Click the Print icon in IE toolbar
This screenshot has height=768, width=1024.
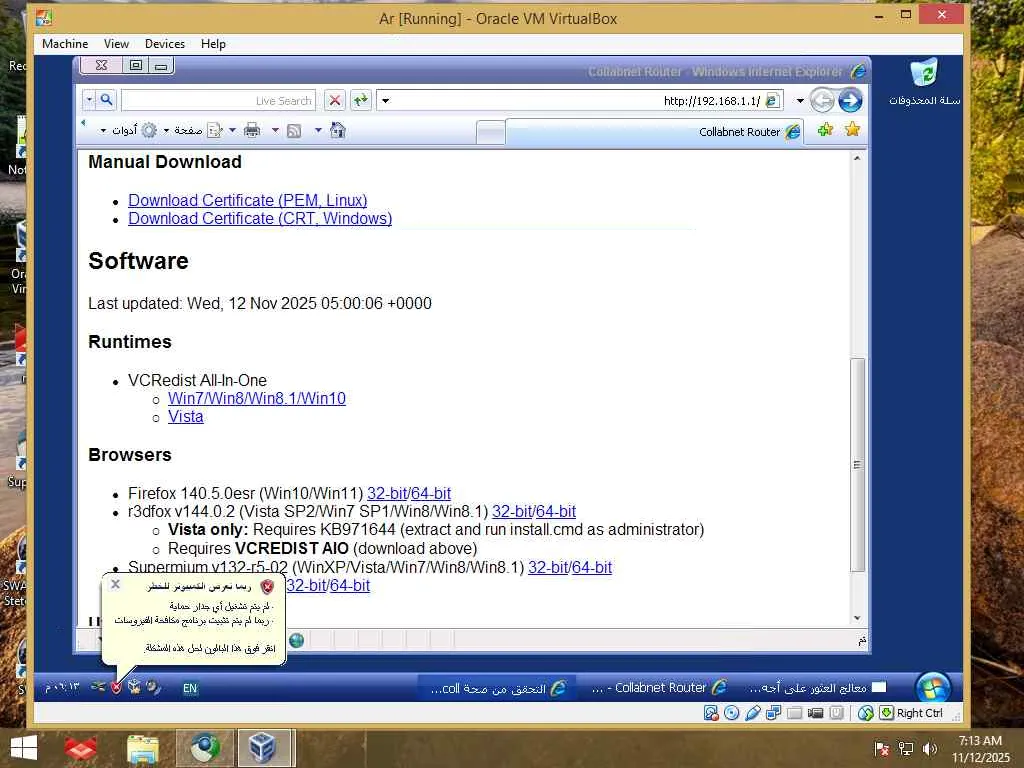(x=252, y=131)
